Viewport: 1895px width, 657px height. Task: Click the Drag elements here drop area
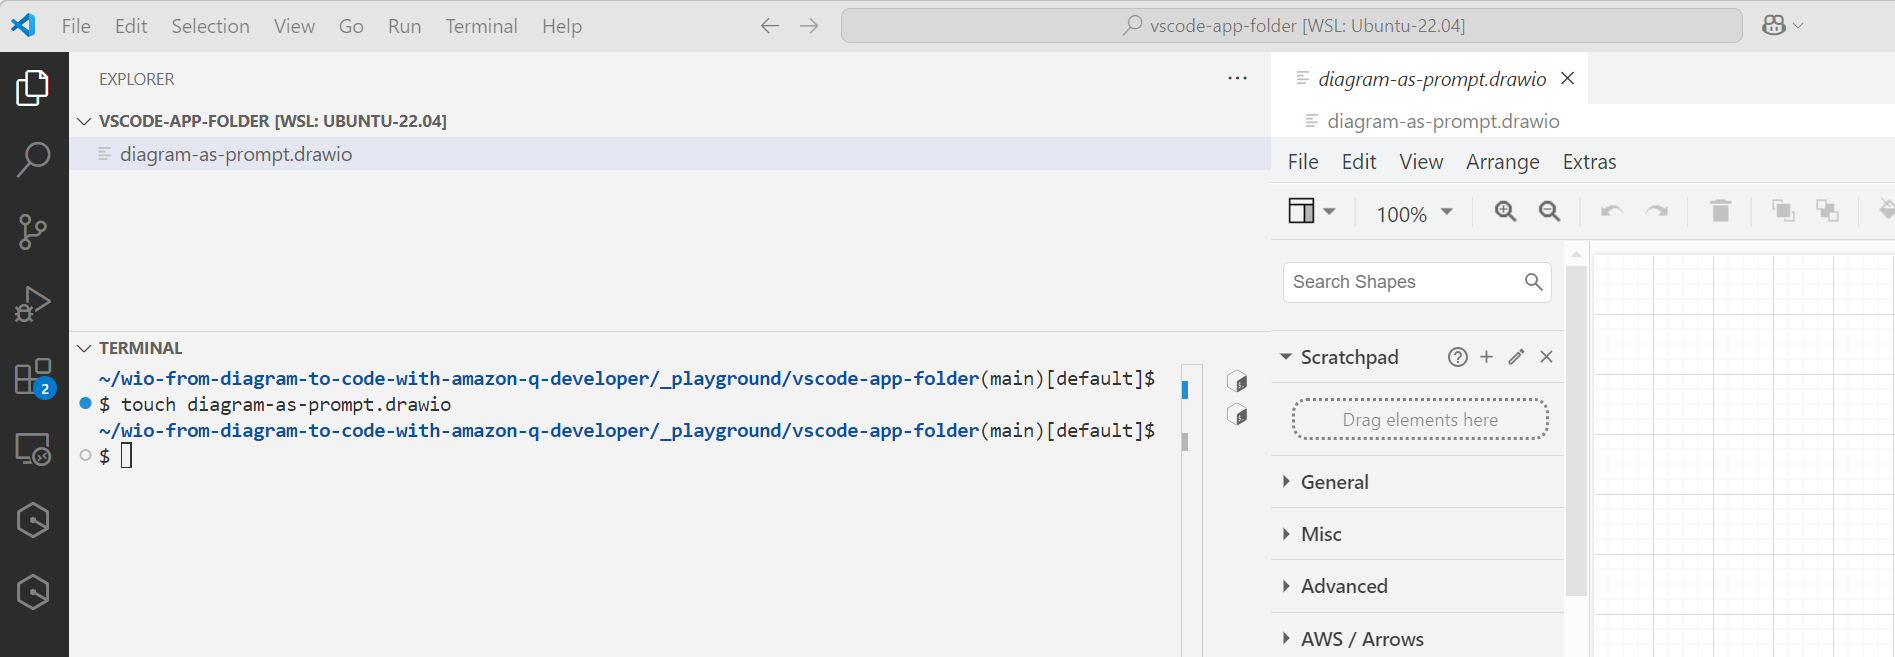1420,420
